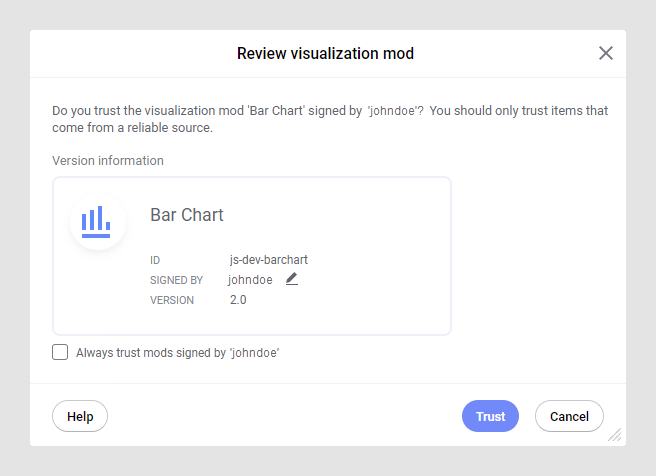Screen dimensions: 656x476
Task: Click the Bar Chart name heading
Action: pyautogui.click(x=187, y=215)
